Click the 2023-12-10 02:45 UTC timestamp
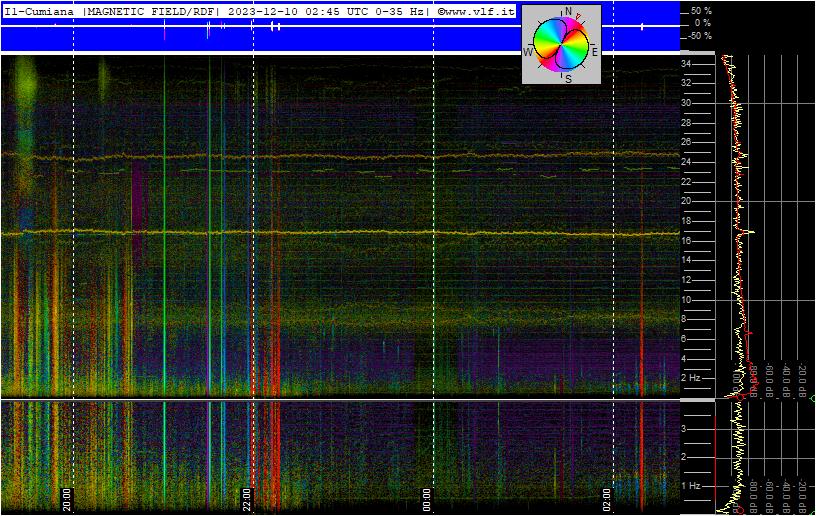This screenshot has width=816, height=516. tap(299, 11)
